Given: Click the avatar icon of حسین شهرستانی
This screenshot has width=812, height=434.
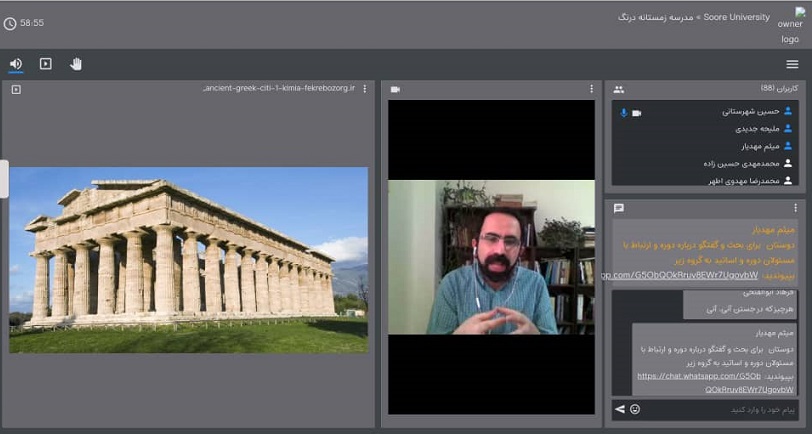Looking at the screenshot, I should tap(788, 111).
